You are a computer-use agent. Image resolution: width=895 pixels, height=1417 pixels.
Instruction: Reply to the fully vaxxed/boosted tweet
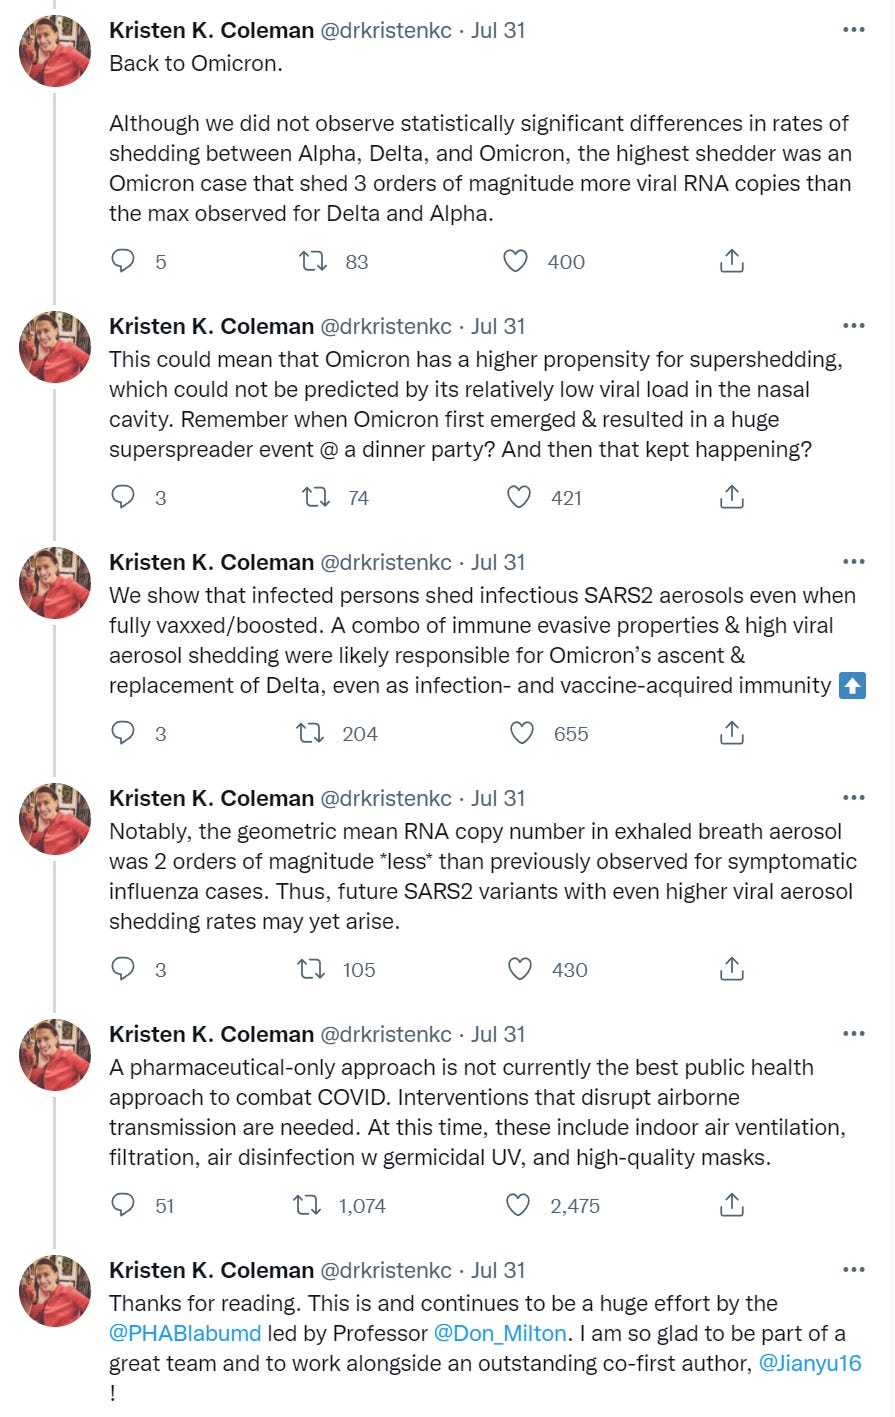click(x=123, y=734)
